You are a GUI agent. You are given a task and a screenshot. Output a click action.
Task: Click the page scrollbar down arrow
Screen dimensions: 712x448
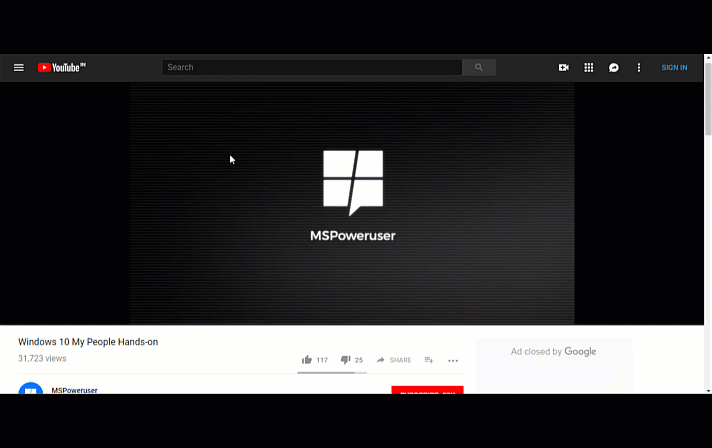pos(708,390)
